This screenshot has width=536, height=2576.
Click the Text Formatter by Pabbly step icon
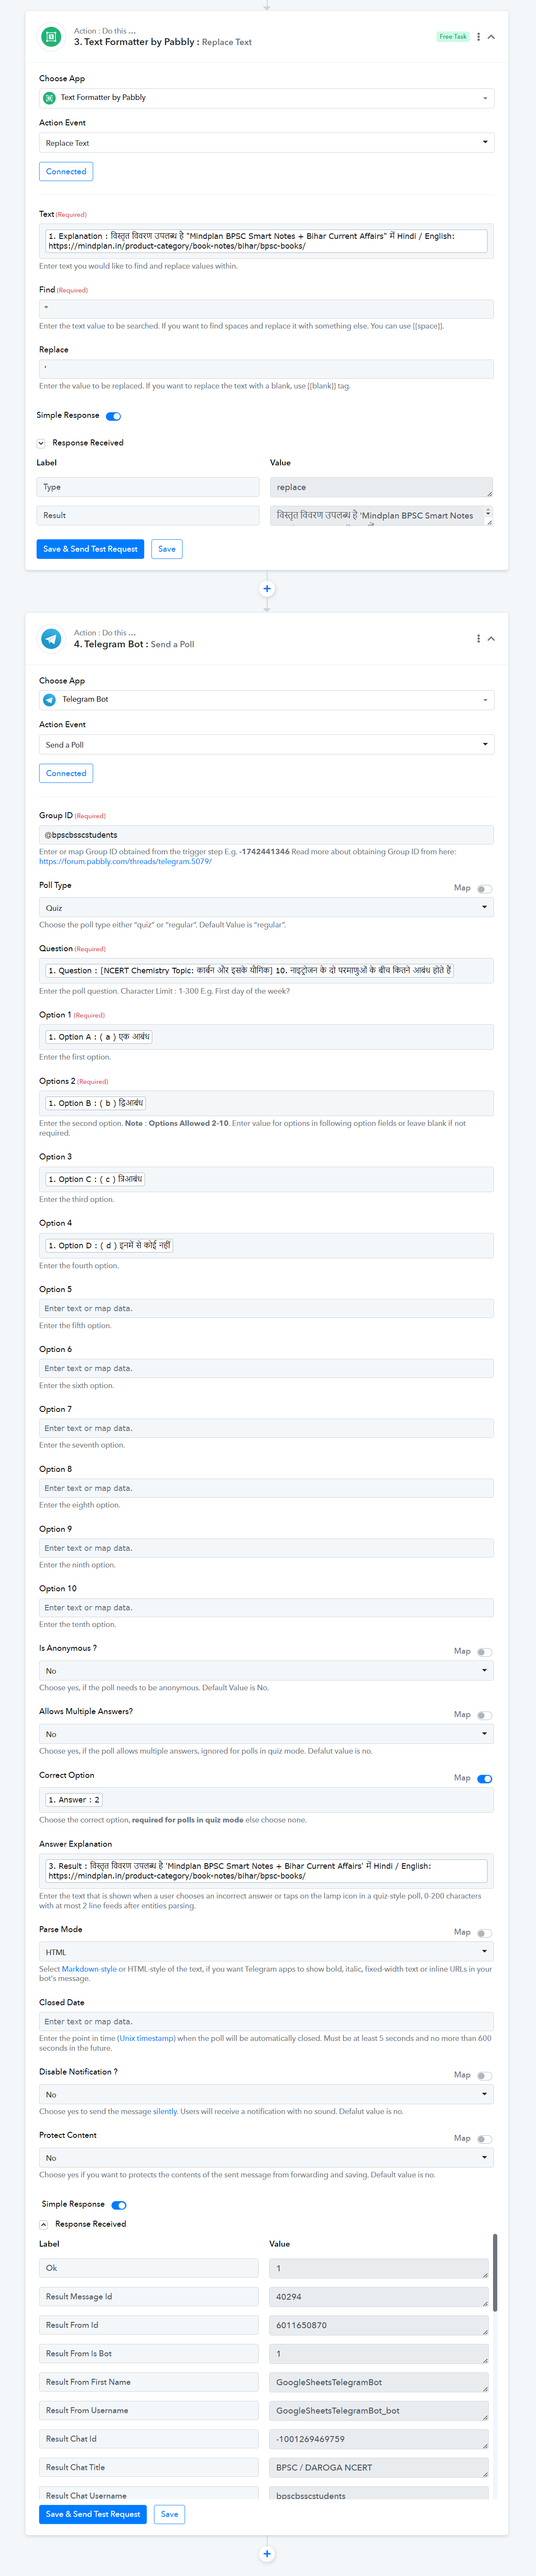tap(51, 37)
